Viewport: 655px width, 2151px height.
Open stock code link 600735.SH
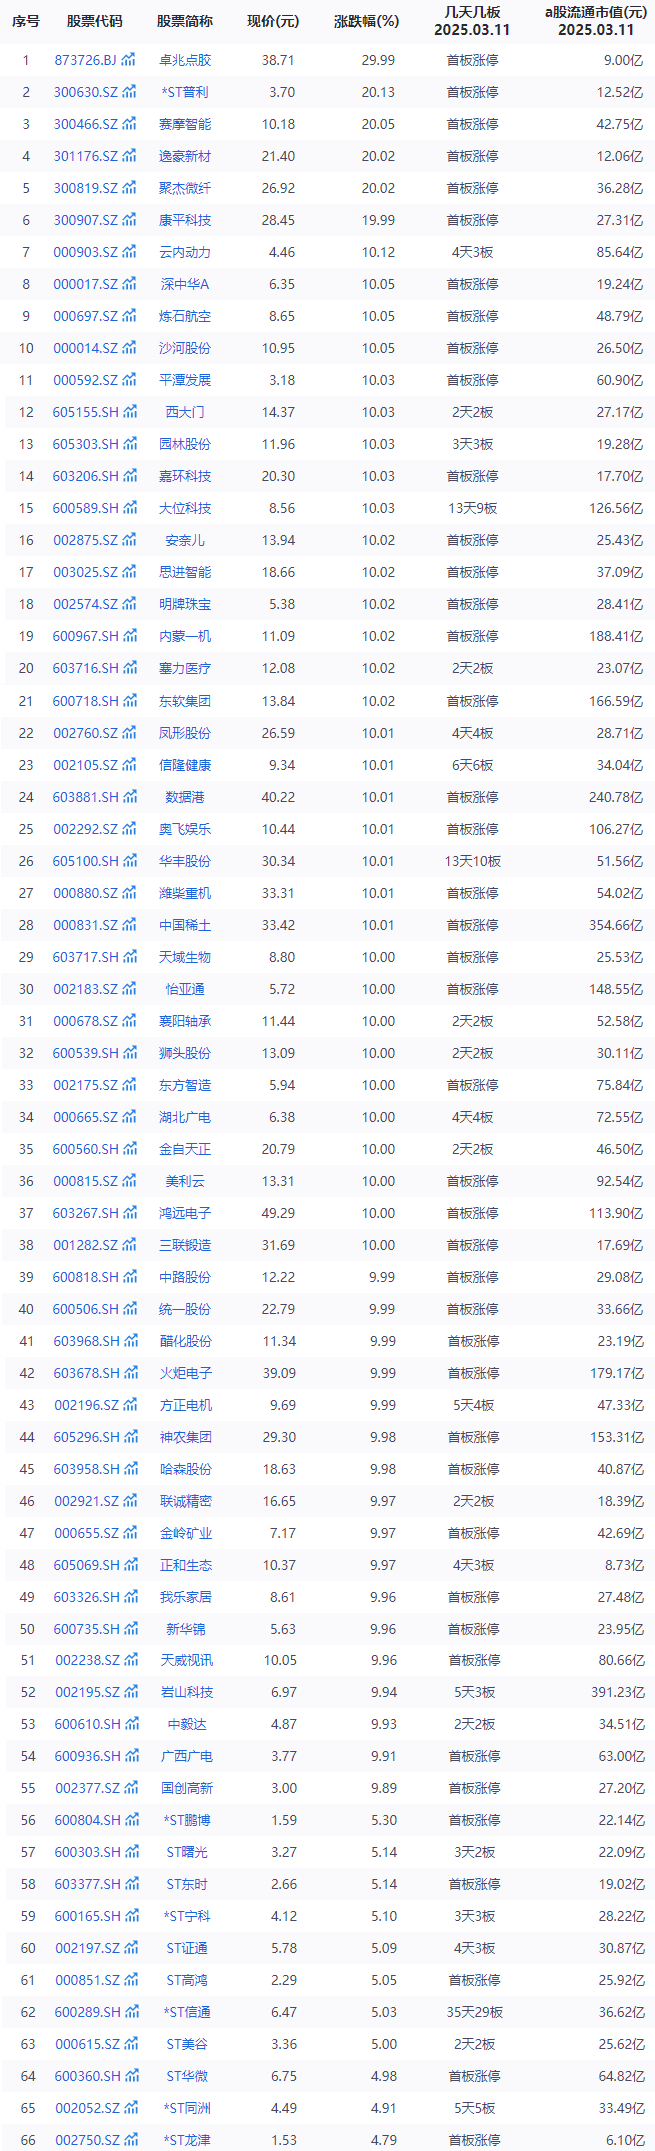88,1629
